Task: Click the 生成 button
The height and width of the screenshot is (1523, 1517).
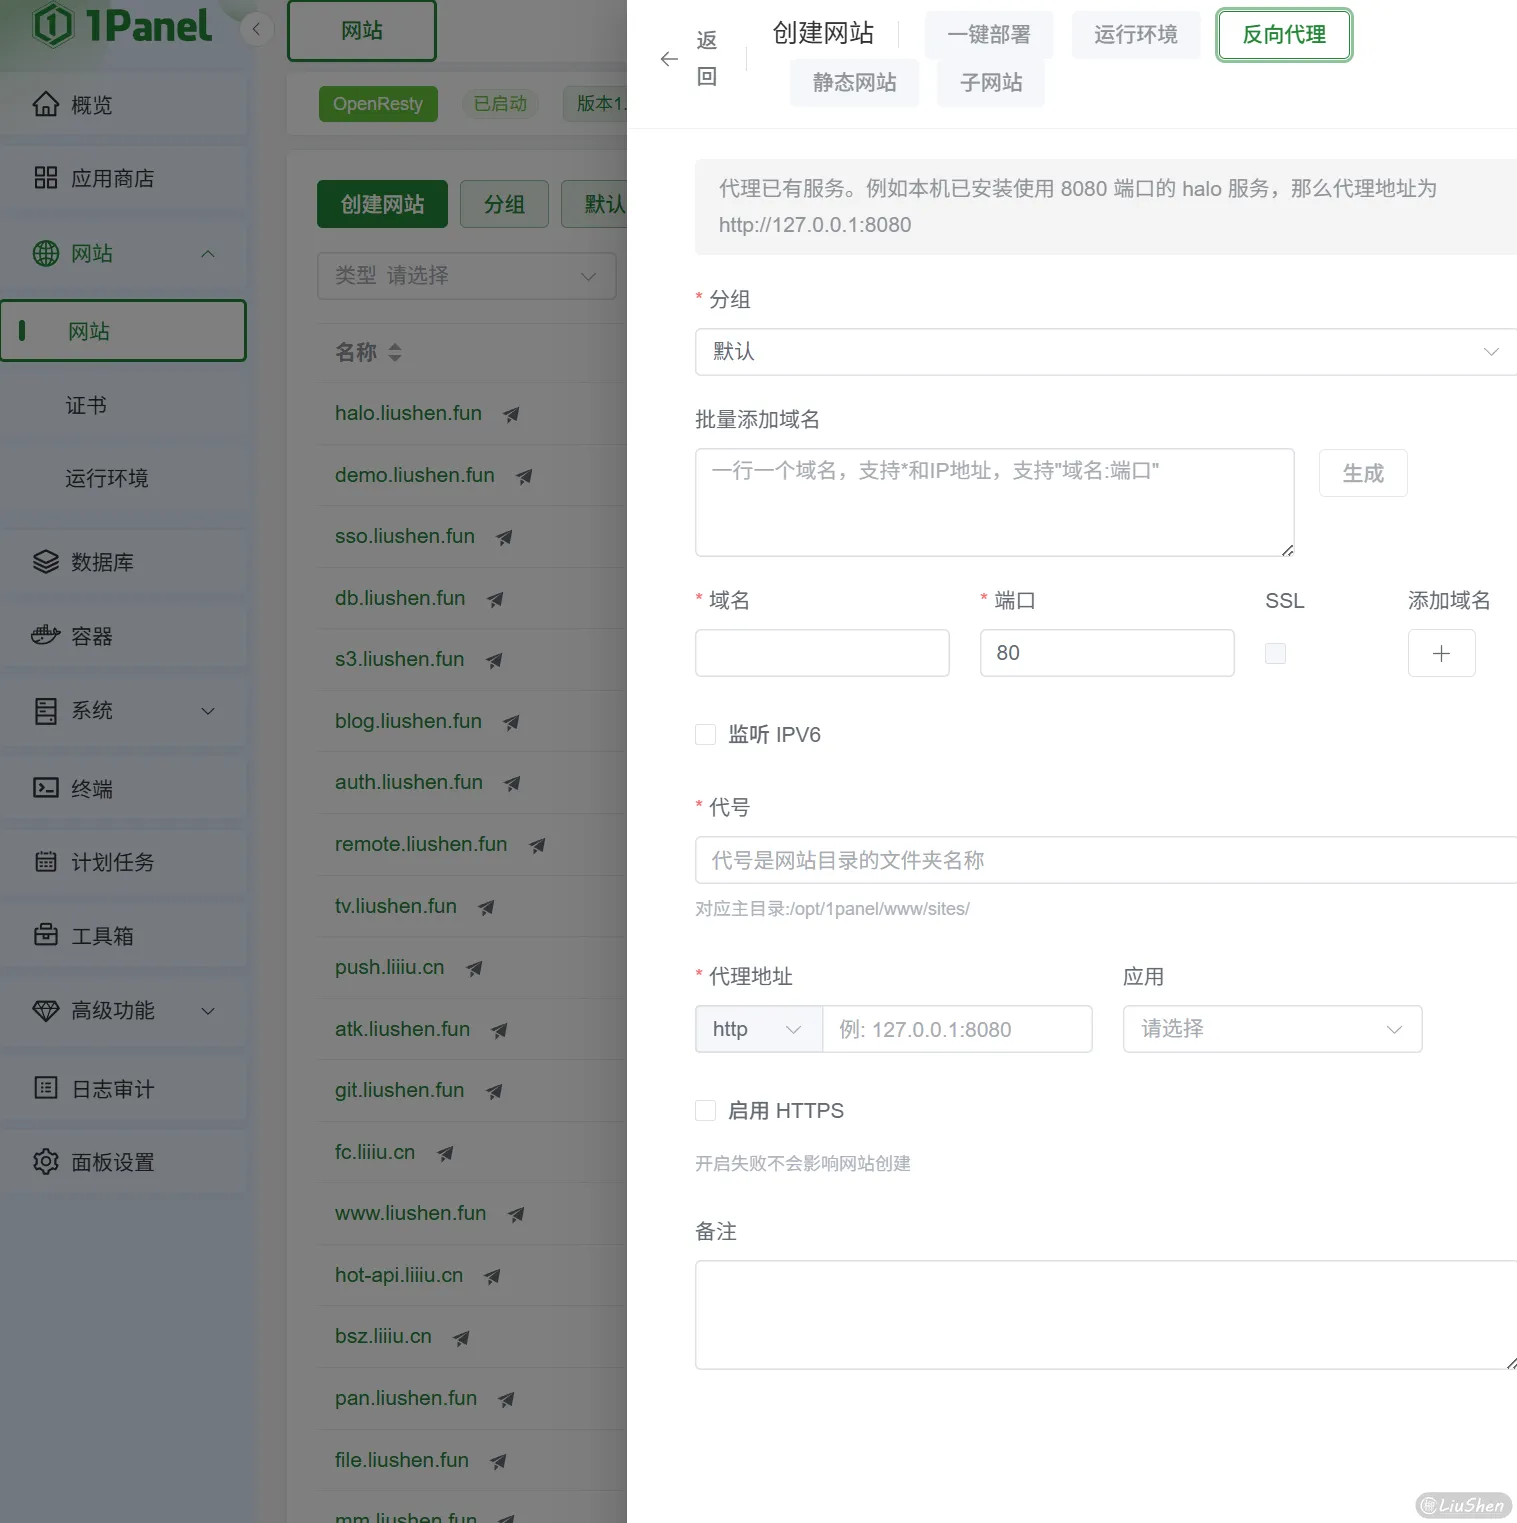Action: [1362, 473]
